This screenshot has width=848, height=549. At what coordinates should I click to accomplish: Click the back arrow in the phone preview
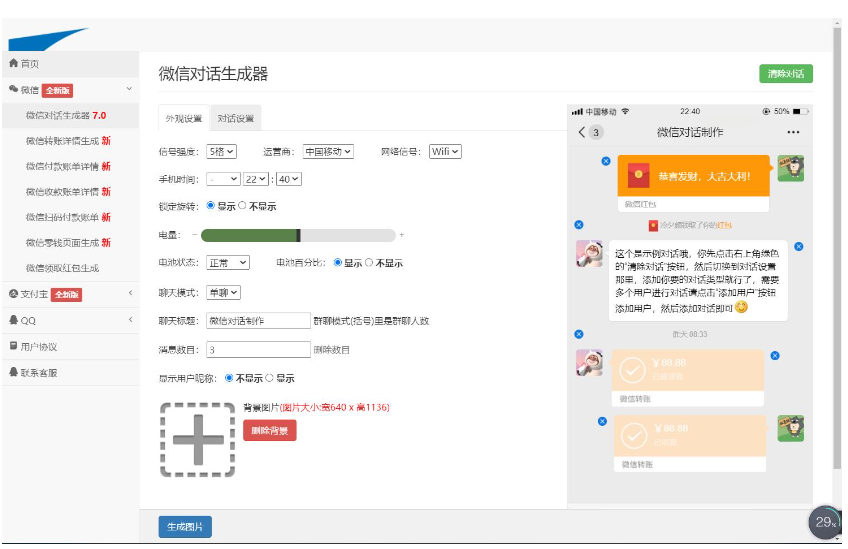[582, 132]
